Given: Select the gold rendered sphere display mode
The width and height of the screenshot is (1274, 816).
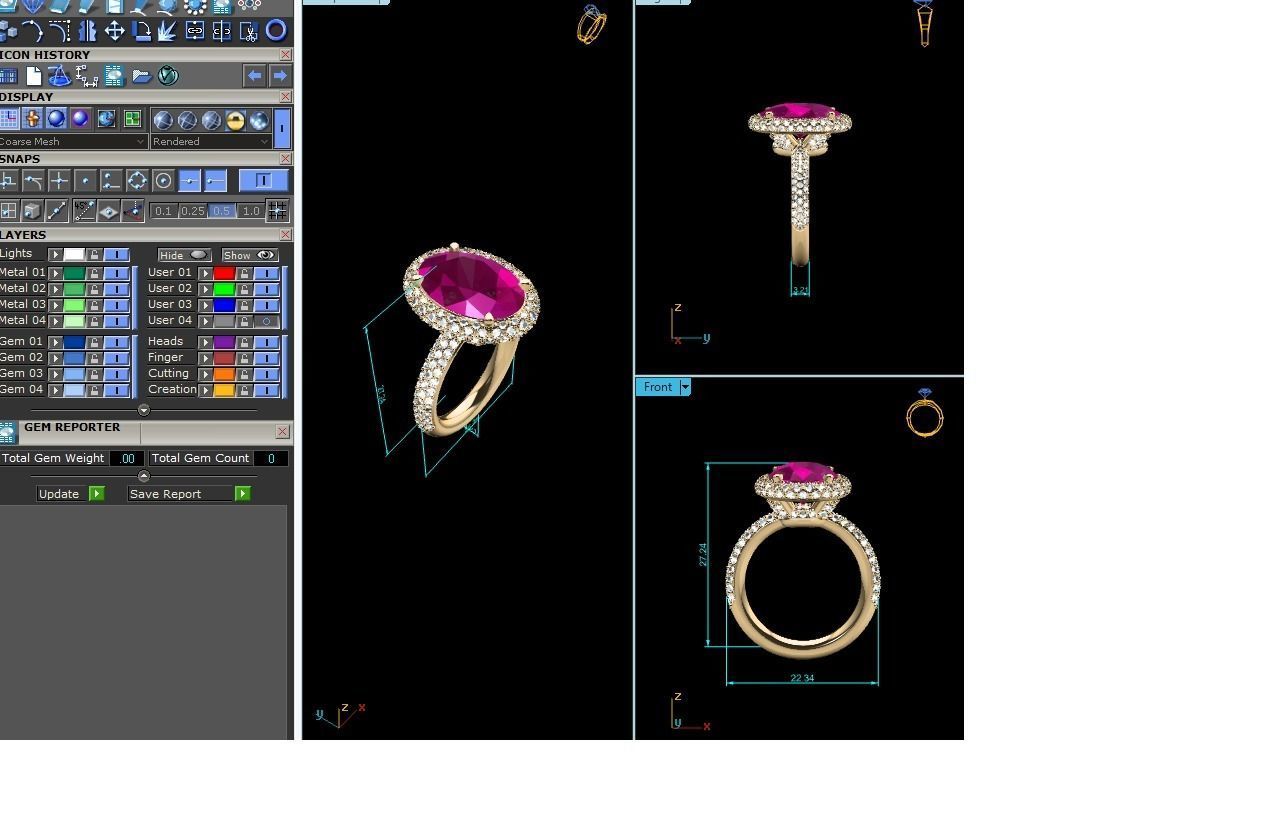Looking at the screenshot, I should [x=235, y=120].
